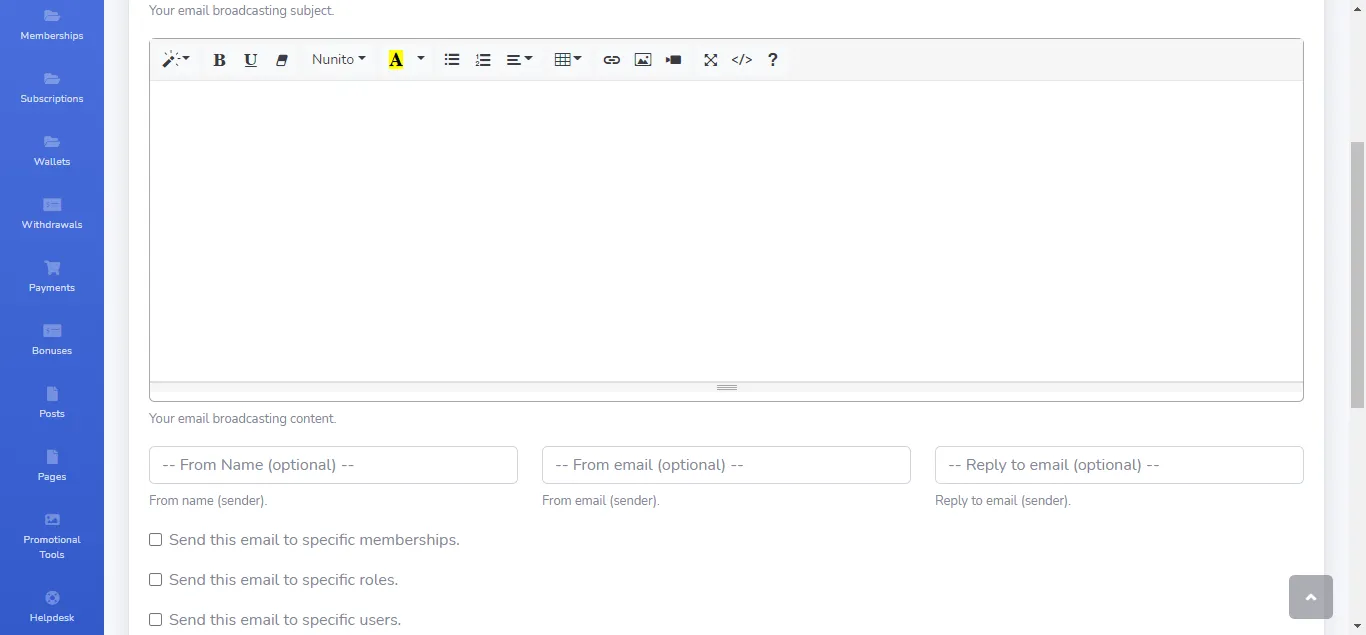Enable sending to specific users

click(x=155, y=619)
